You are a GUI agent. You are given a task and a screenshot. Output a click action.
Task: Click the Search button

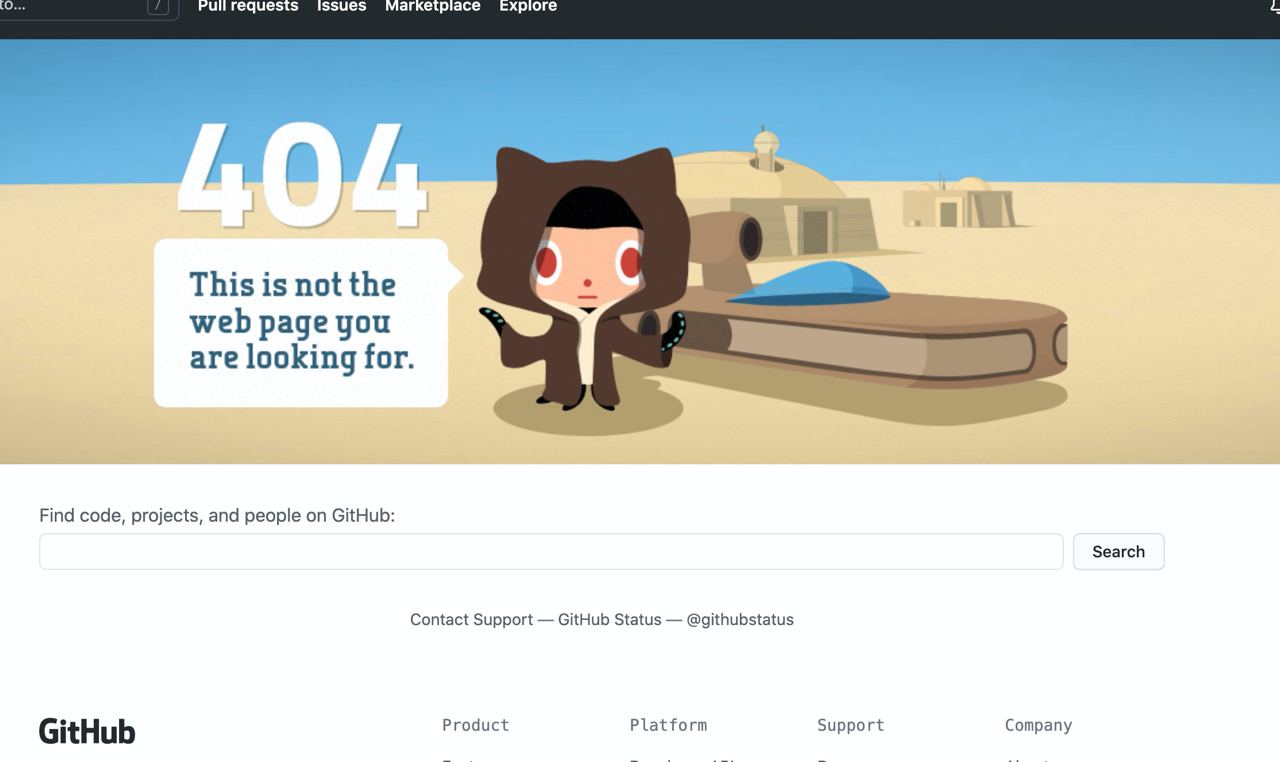(x=1118, y=551)
